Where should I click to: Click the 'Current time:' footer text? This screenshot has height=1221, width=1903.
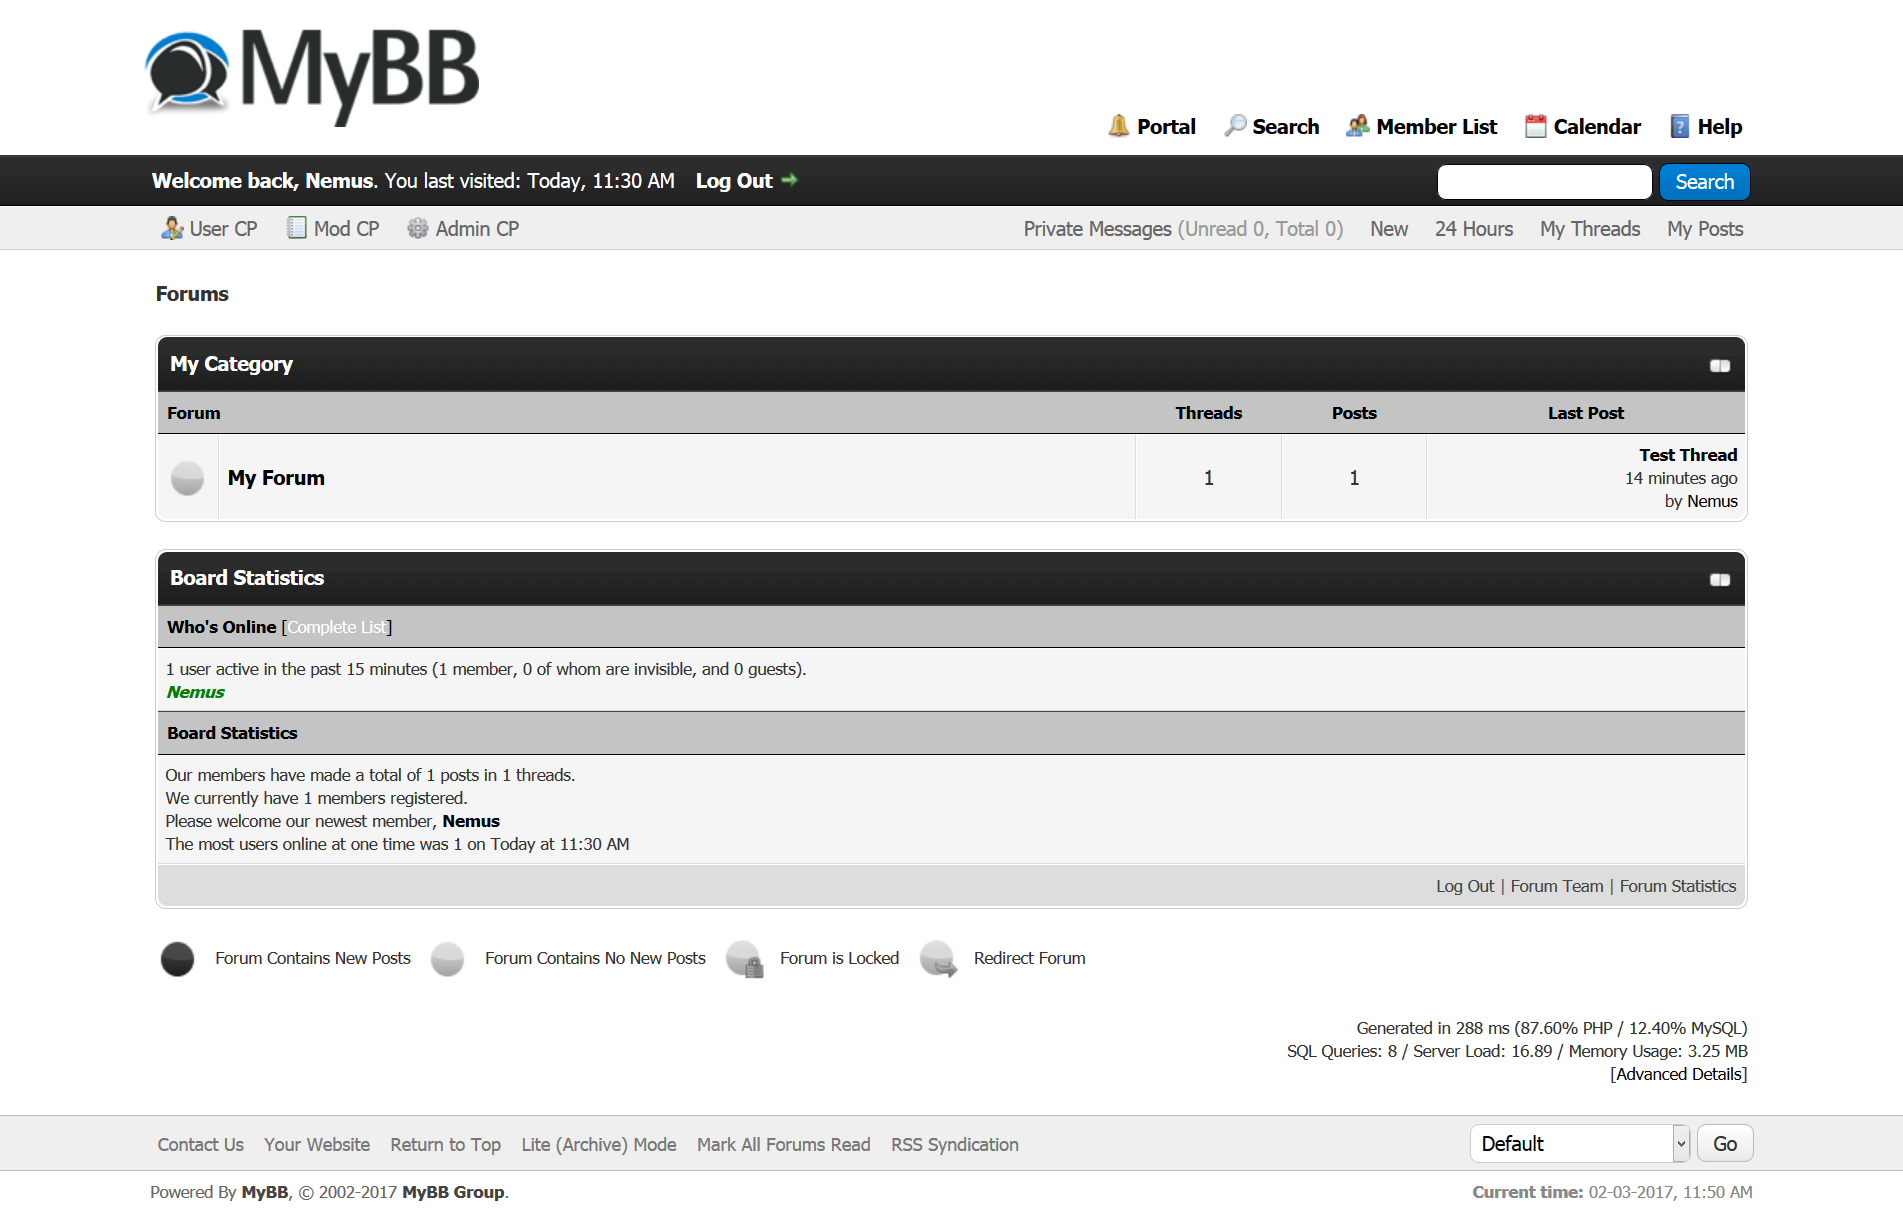pos(1528,1191)
